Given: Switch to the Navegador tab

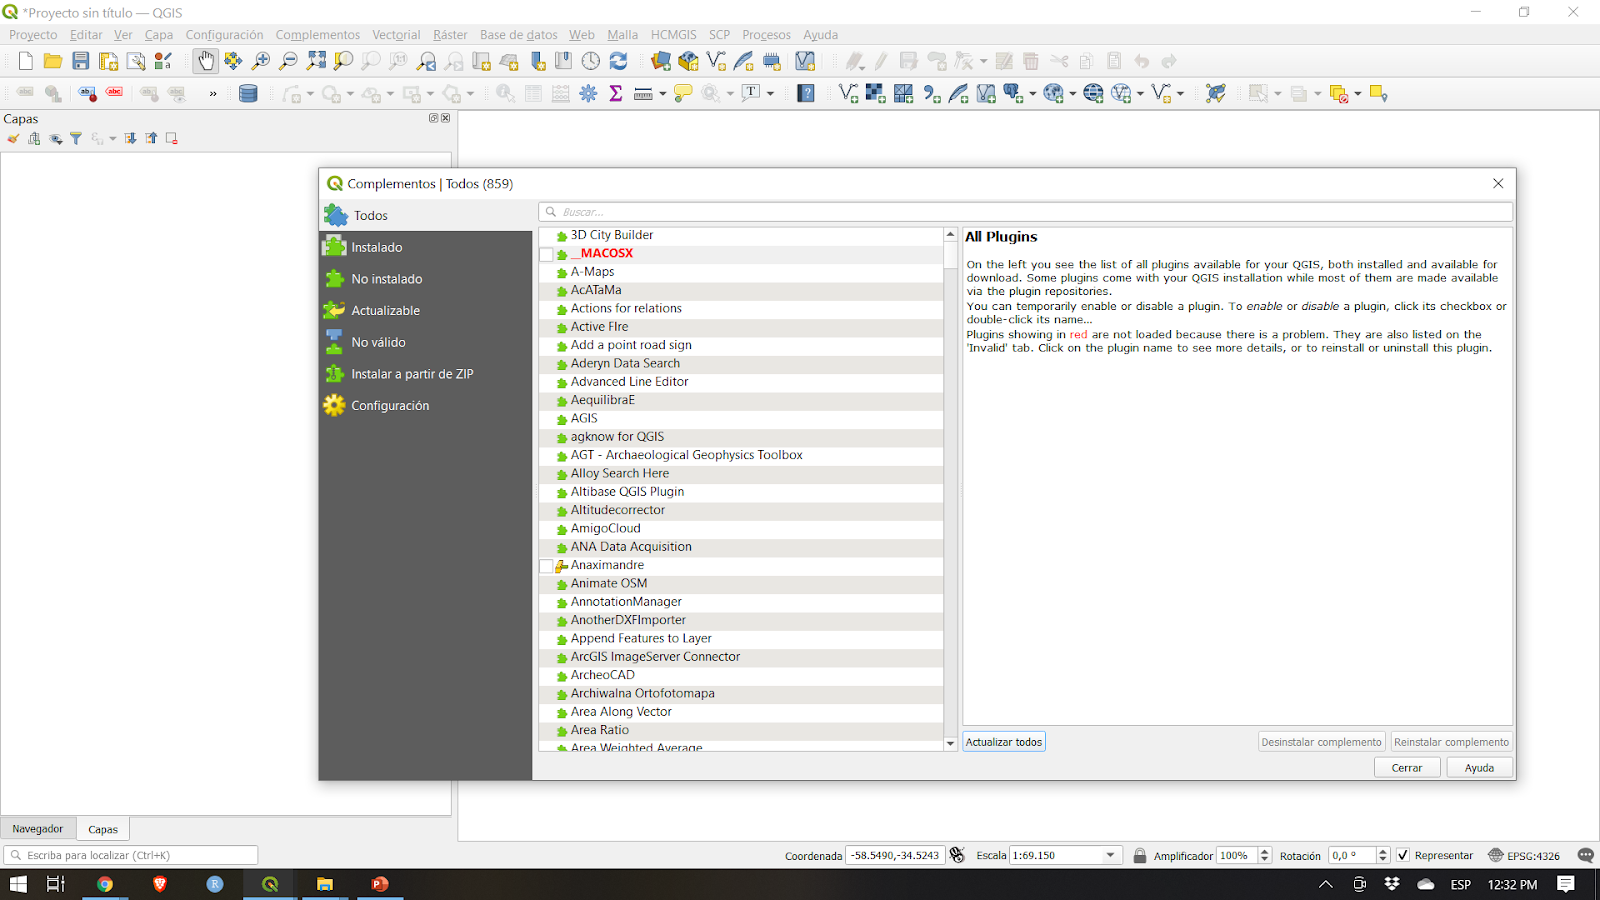Looking at the screenshot, I should pyautogui.click(x=38, y=829).
